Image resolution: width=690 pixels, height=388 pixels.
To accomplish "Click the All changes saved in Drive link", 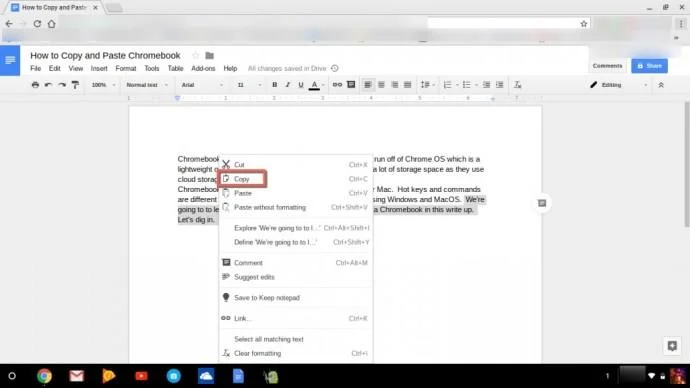I will point(287,69).
